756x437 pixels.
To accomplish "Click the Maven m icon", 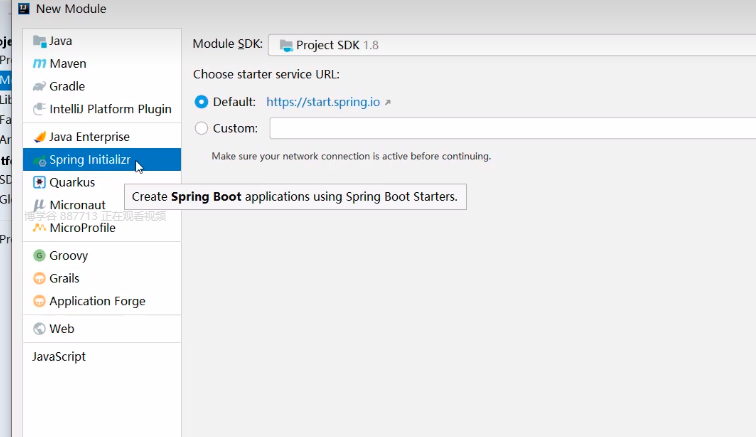I will (x=40, y=64).
